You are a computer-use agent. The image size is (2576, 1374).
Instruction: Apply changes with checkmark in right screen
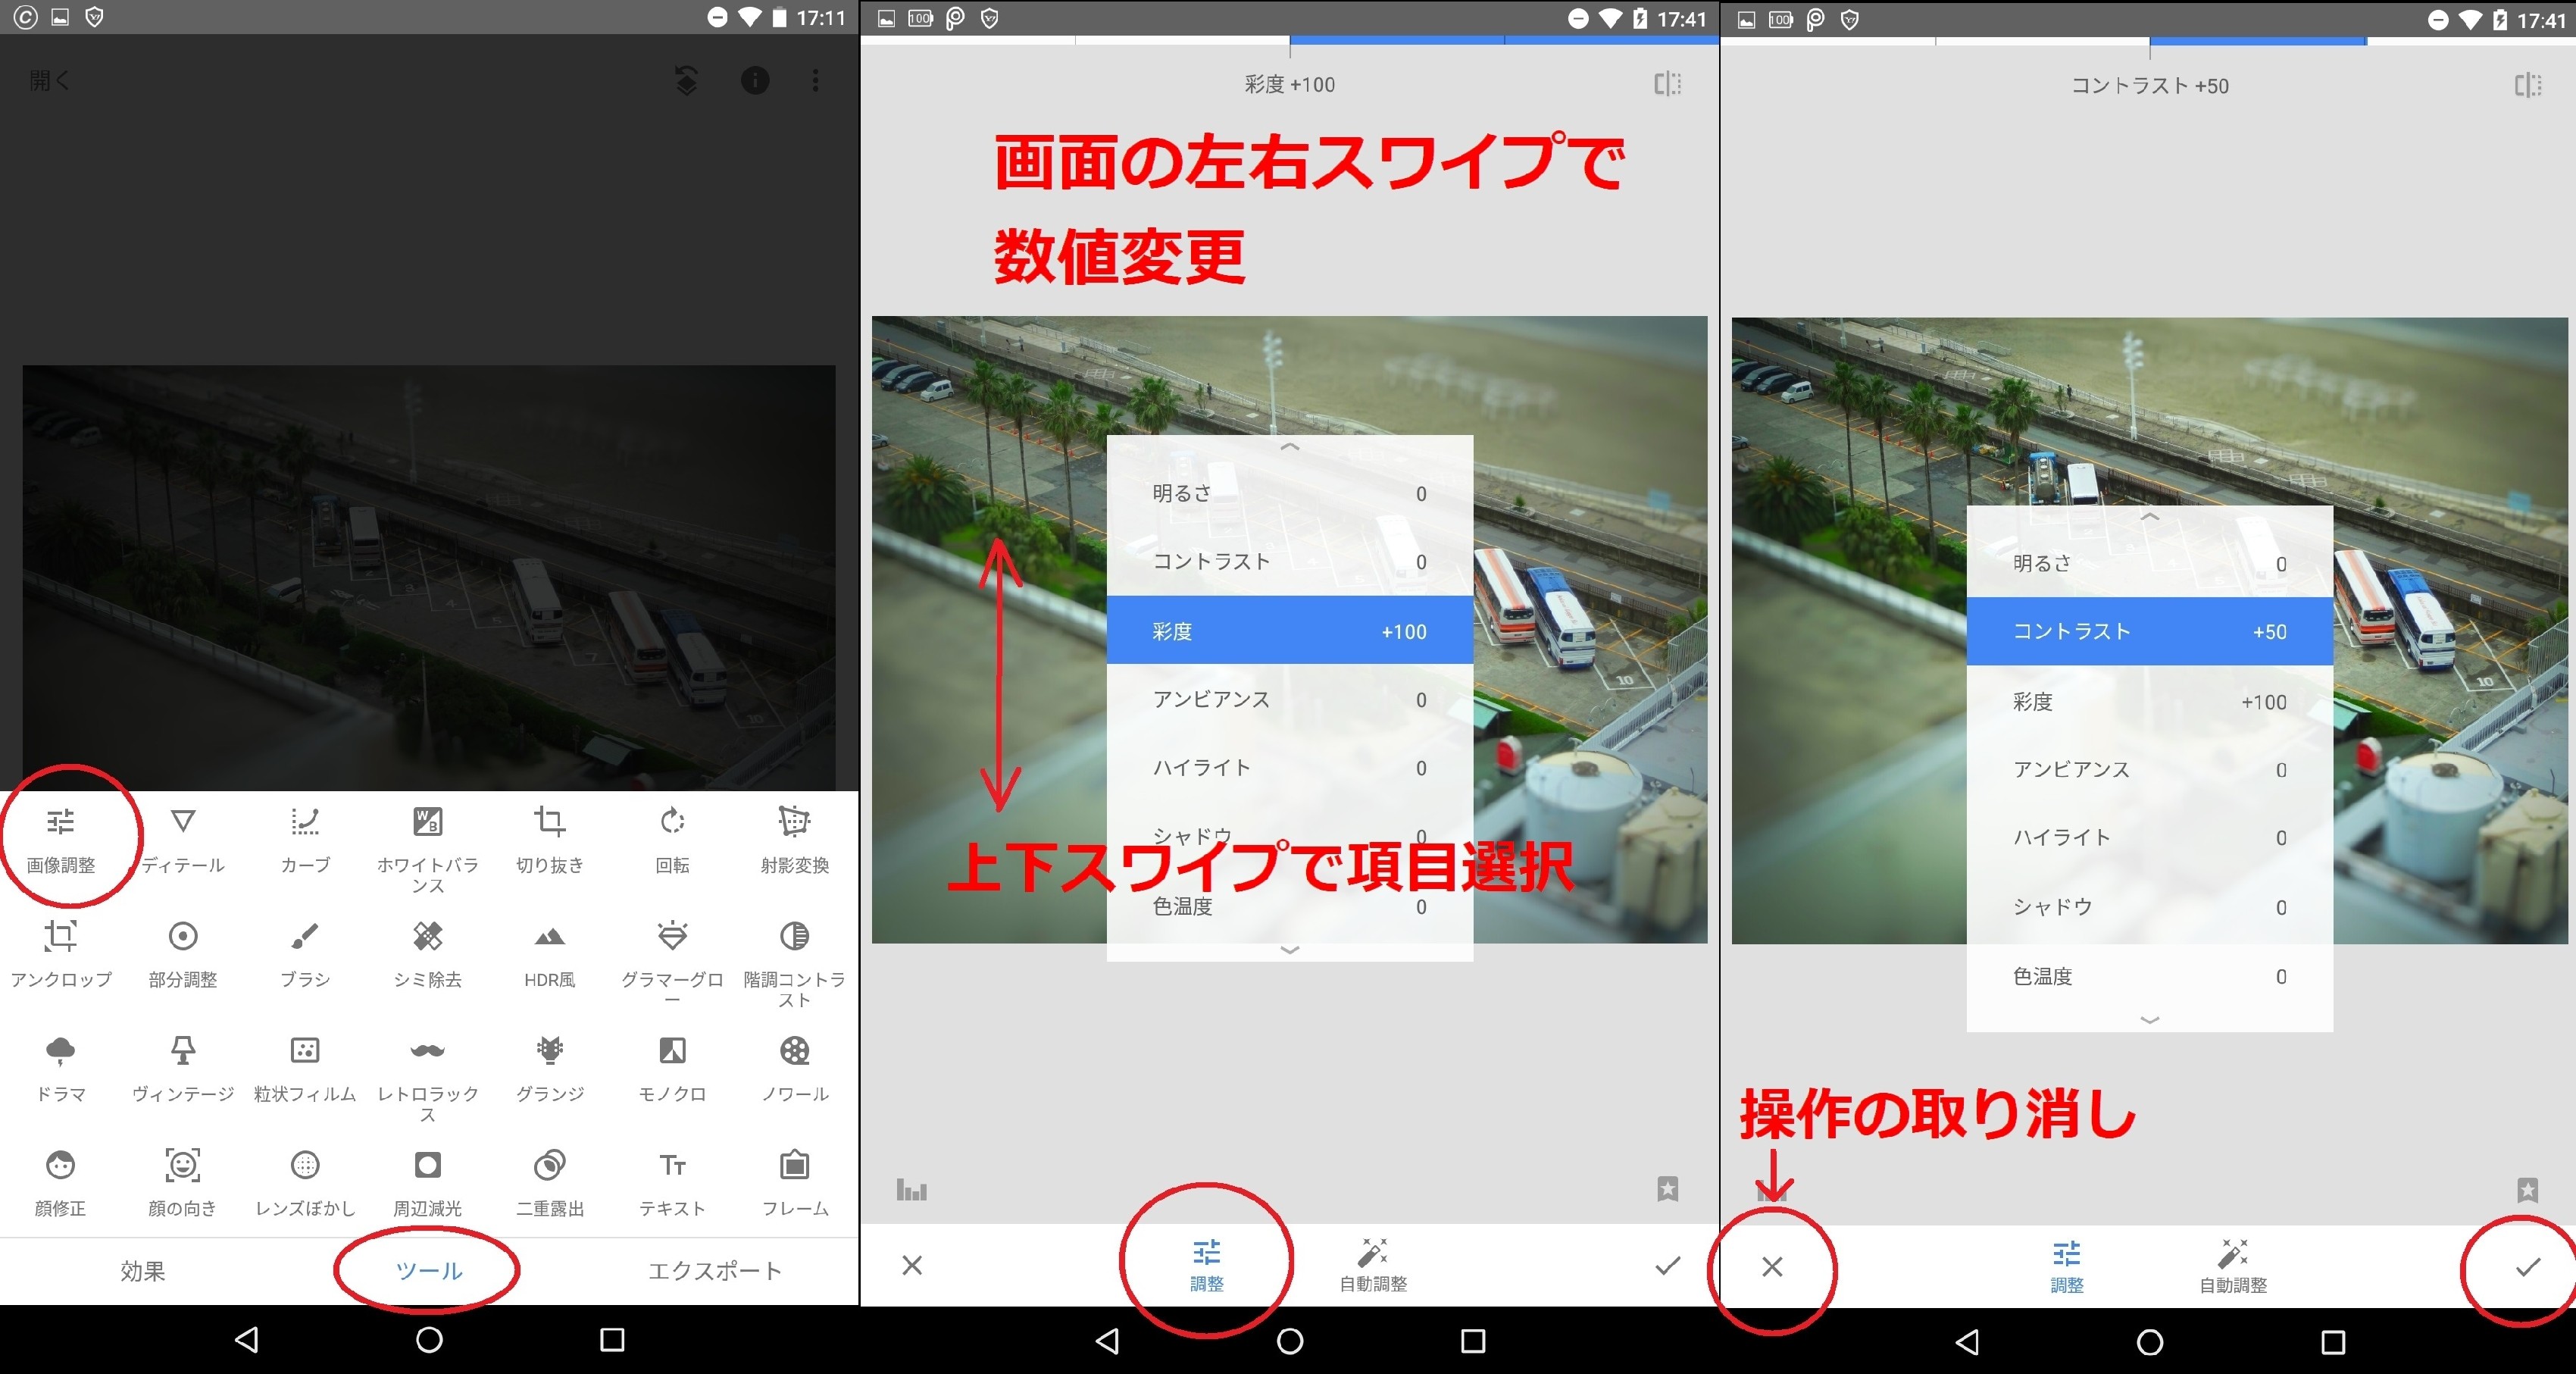point(2527,1267)
